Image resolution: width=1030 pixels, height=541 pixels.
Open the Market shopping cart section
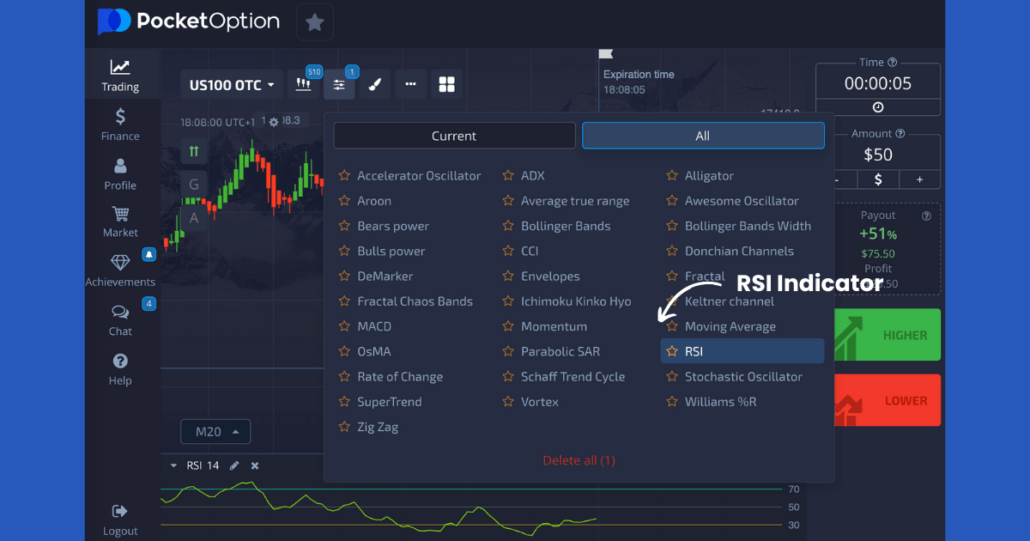click(120, 222)
